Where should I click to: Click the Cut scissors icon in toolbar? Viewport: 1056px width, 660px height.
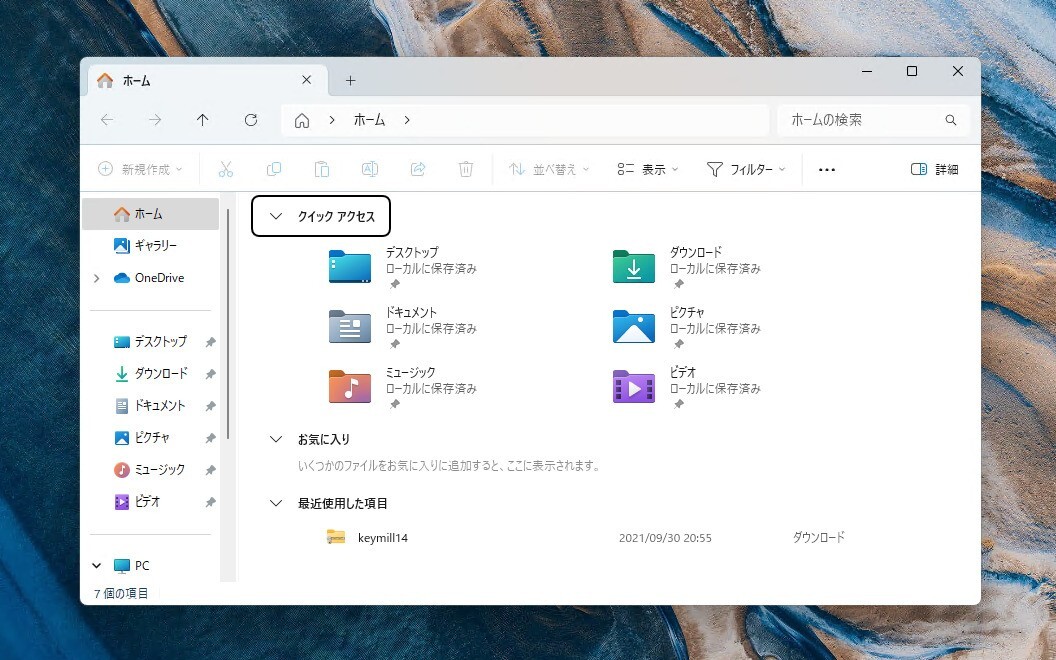(x=226, y=169)
